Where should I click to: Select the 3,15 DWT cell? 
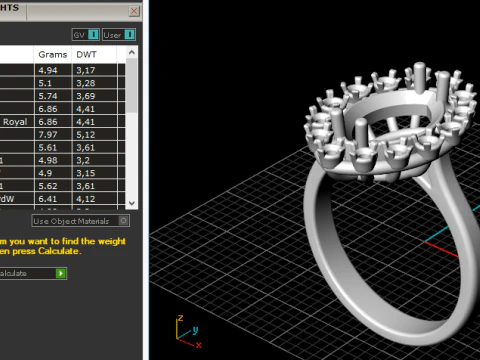point(95,173)
